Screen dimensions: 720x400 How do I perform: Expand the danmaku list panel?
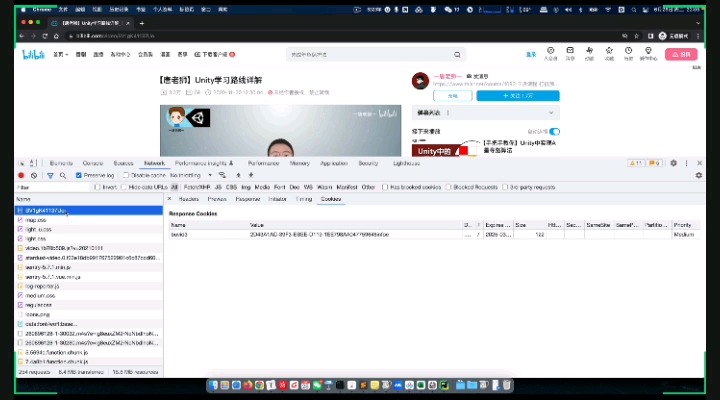[x=551, y=113]
